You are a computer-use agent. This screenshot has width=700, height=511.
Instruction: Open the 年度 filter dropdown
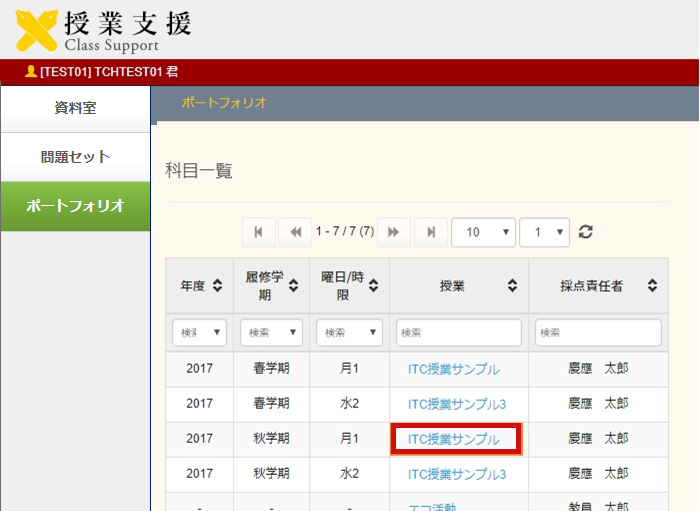[x=199, y=332]
